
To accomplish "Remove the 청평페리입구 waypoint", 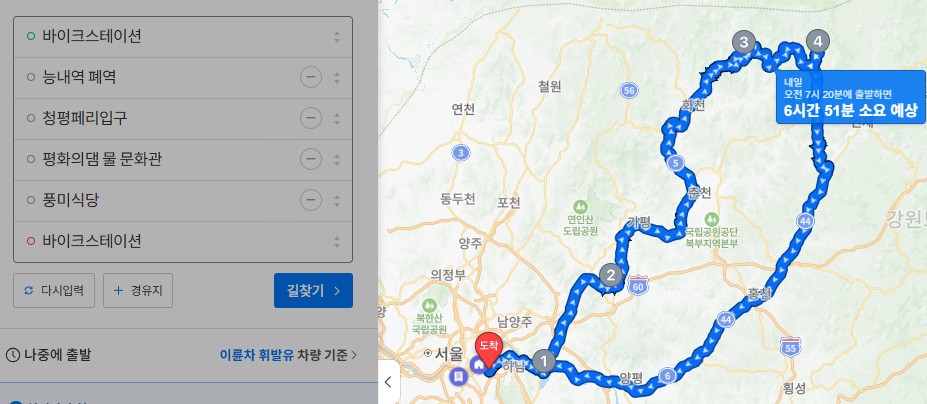I will coord(311,118).
